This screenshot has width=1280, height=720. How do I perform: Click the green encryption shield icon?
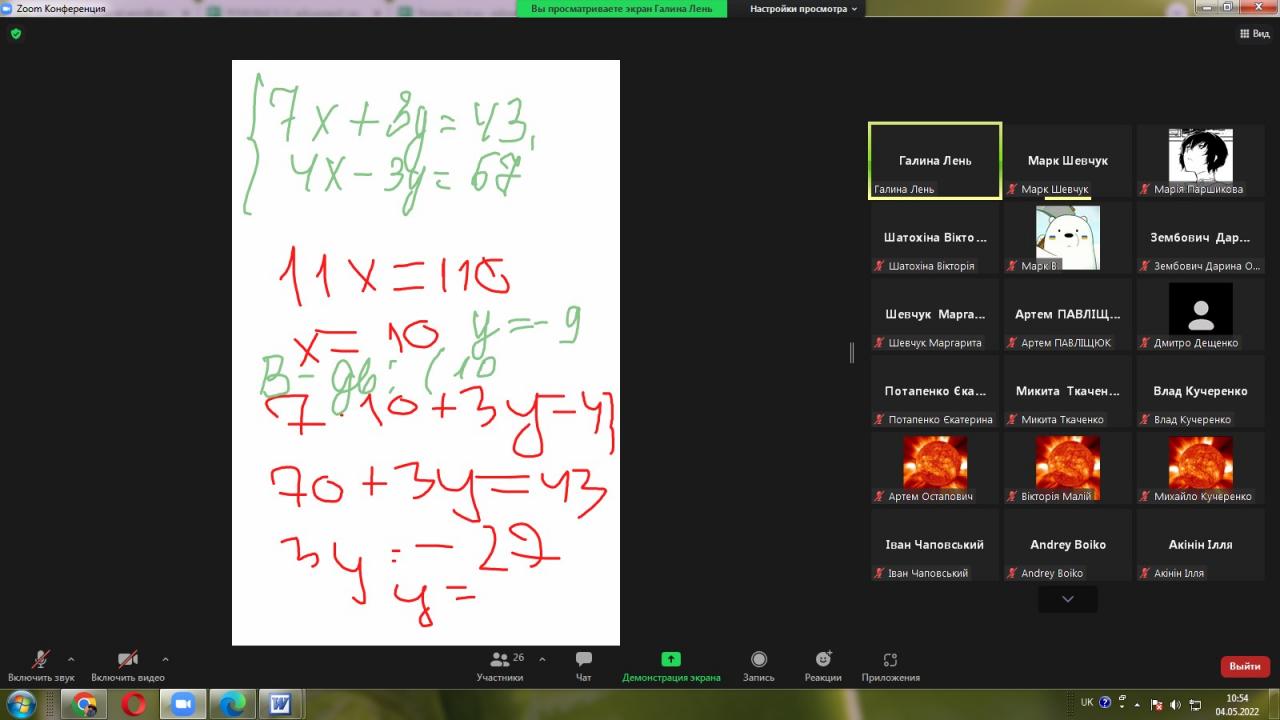(15, 33)
